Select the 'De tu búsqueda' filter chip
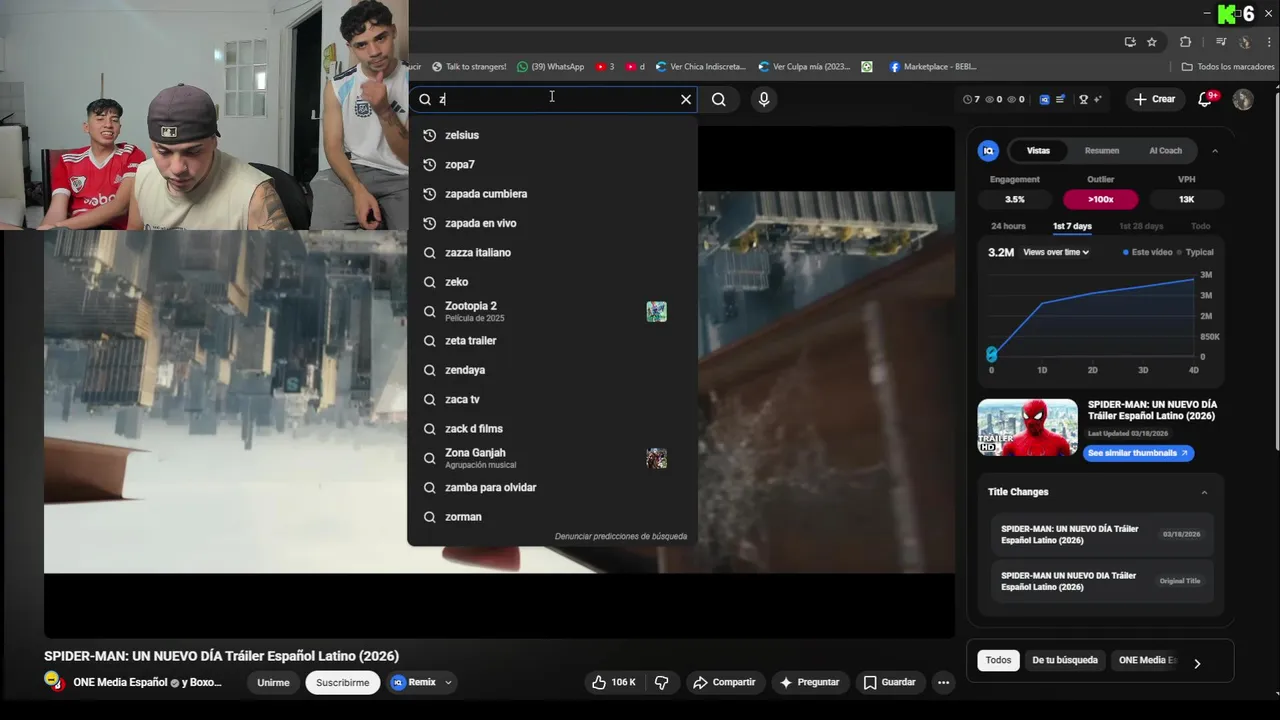The image size is (1280, 720). [x=1065, y=660]
